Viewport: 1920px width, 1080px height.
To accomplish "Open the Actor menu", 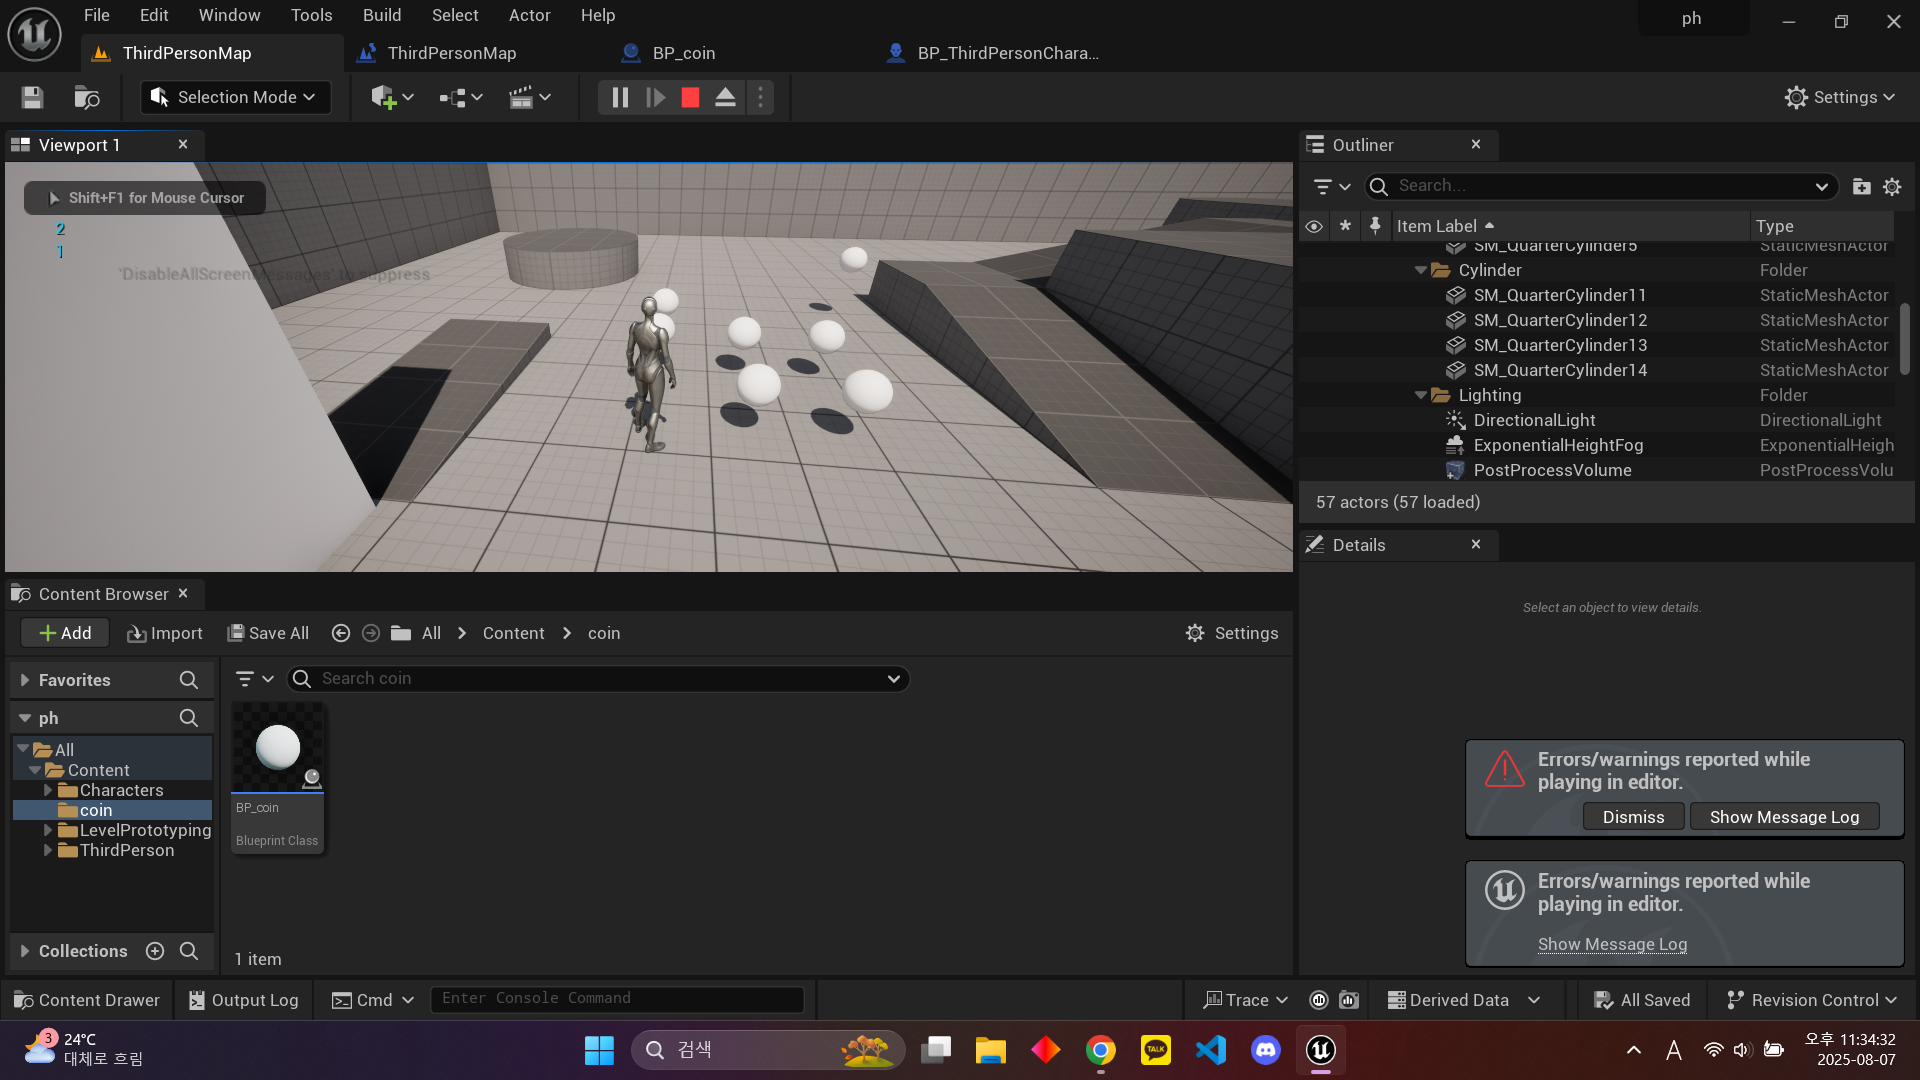I will (x=529, y=15).
